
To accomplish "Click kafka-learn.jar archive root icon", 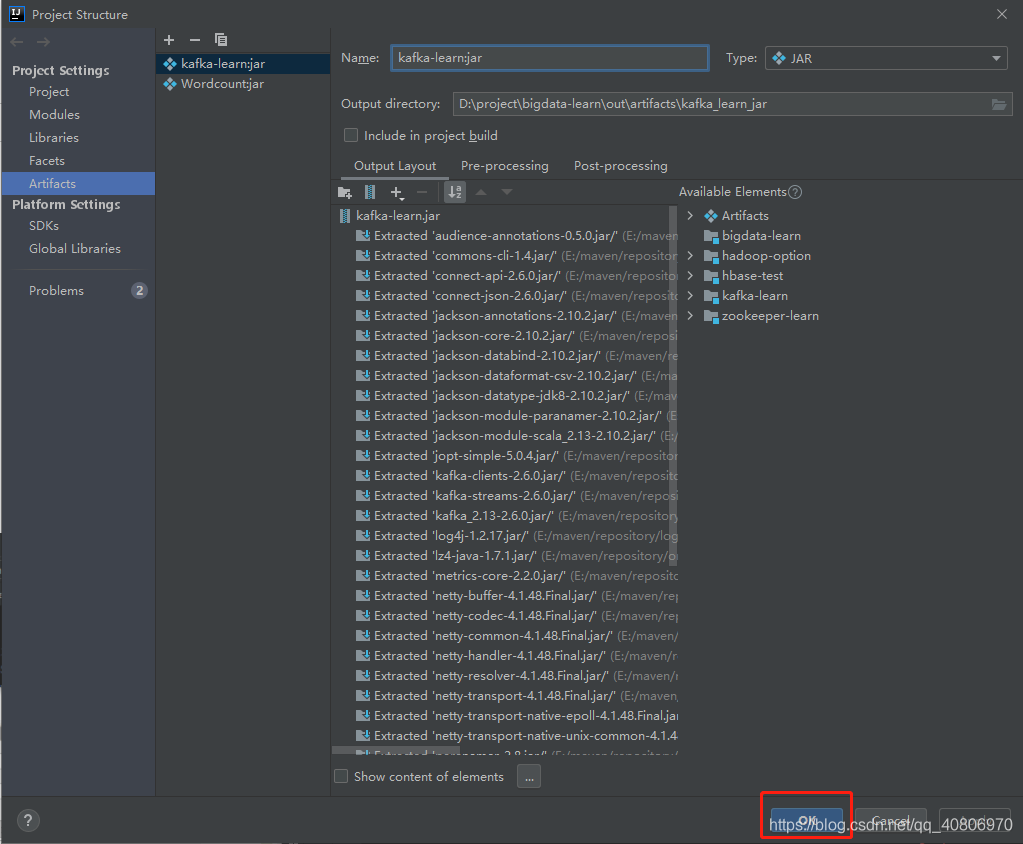I will point(344,216).
